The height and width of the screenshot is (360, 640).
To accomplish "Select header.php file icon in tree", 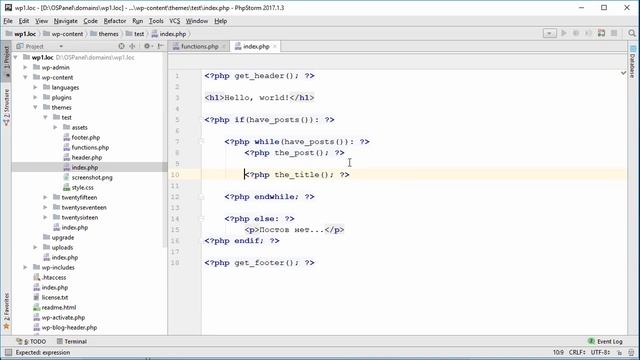I will pyautogui.click(x=67, y=157).
